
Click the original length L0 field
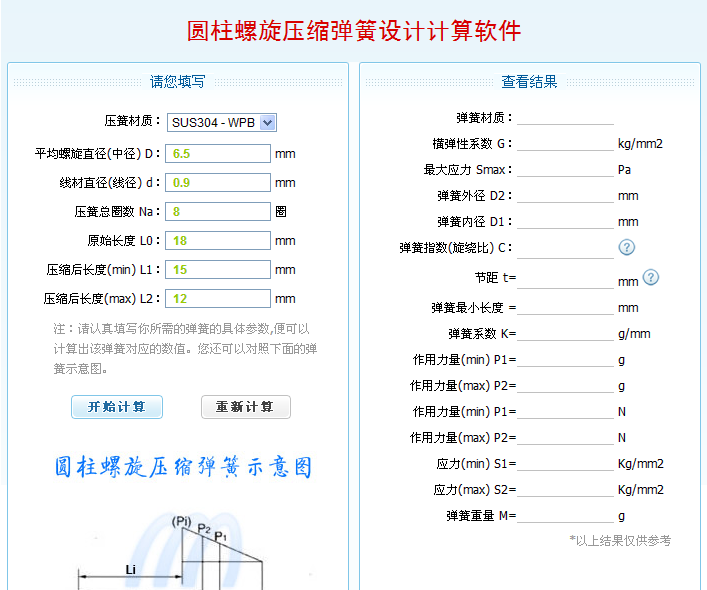[x=218, y=241]
